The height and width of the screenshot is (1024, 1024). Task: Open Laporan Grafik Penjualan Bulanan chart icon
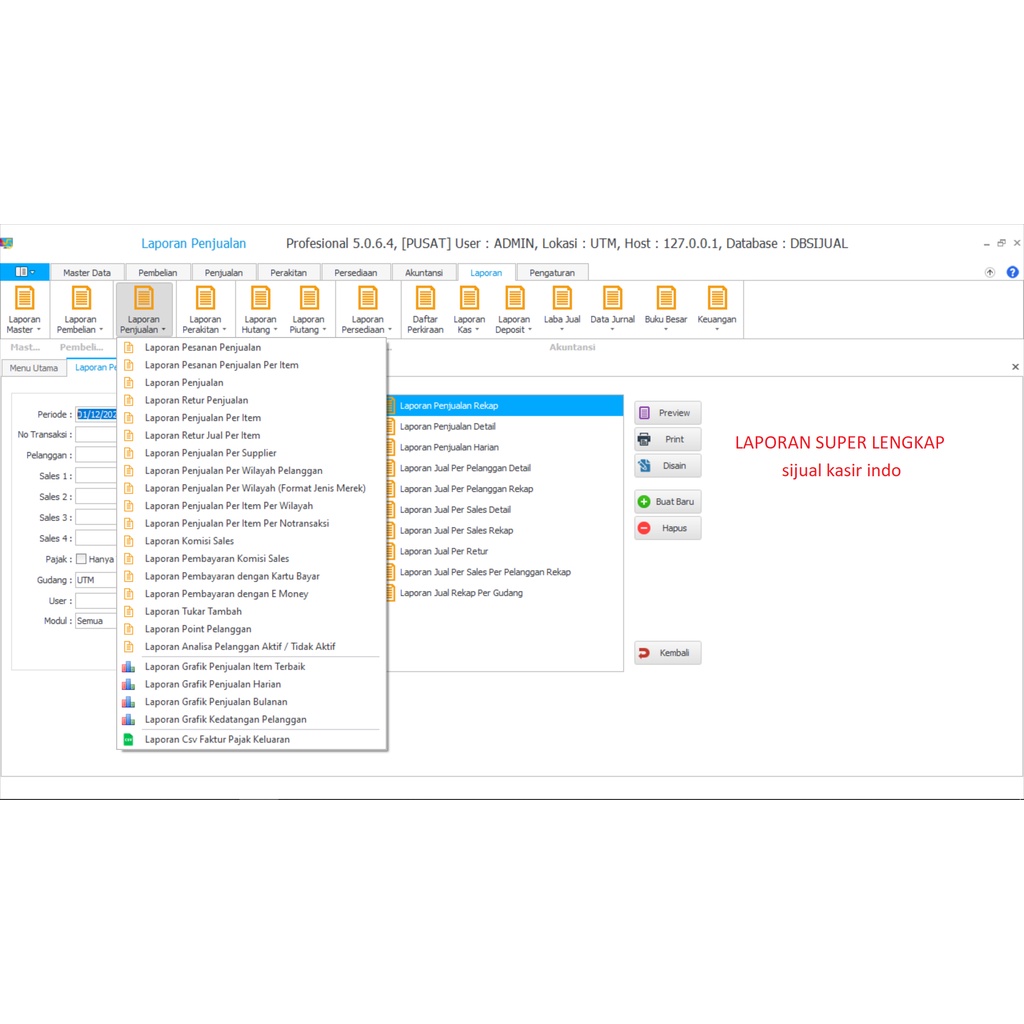click(x=129, y=702)
